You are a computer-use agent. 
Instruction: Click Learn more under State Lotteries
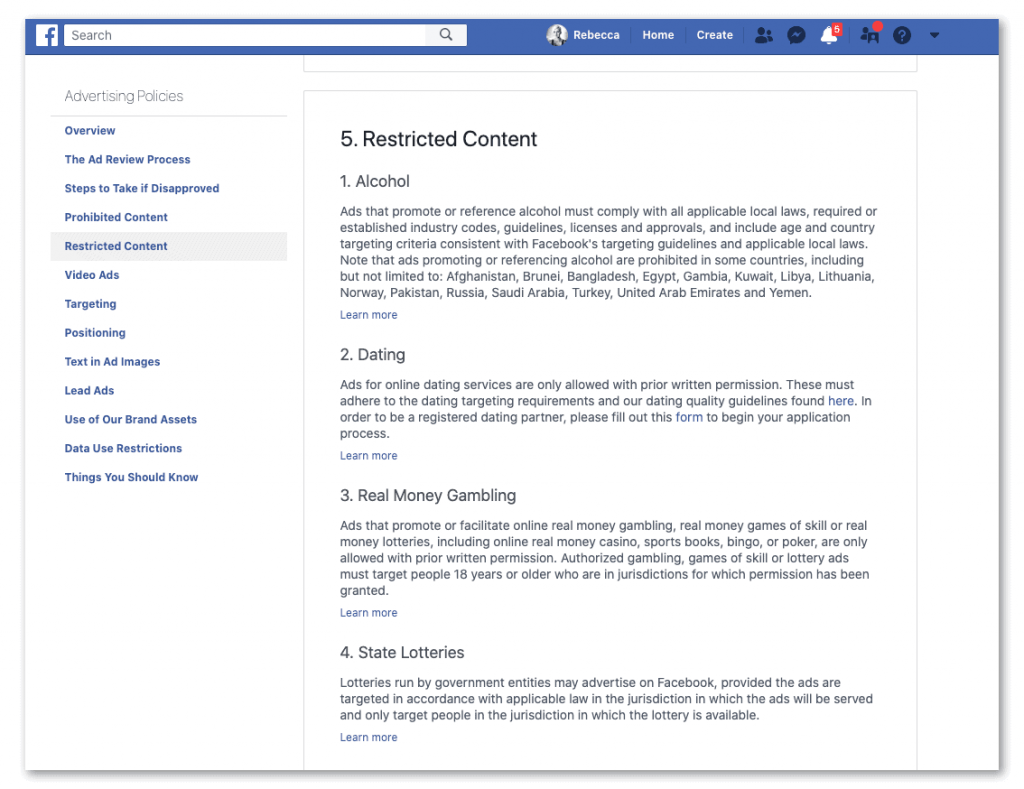(368, 738)
